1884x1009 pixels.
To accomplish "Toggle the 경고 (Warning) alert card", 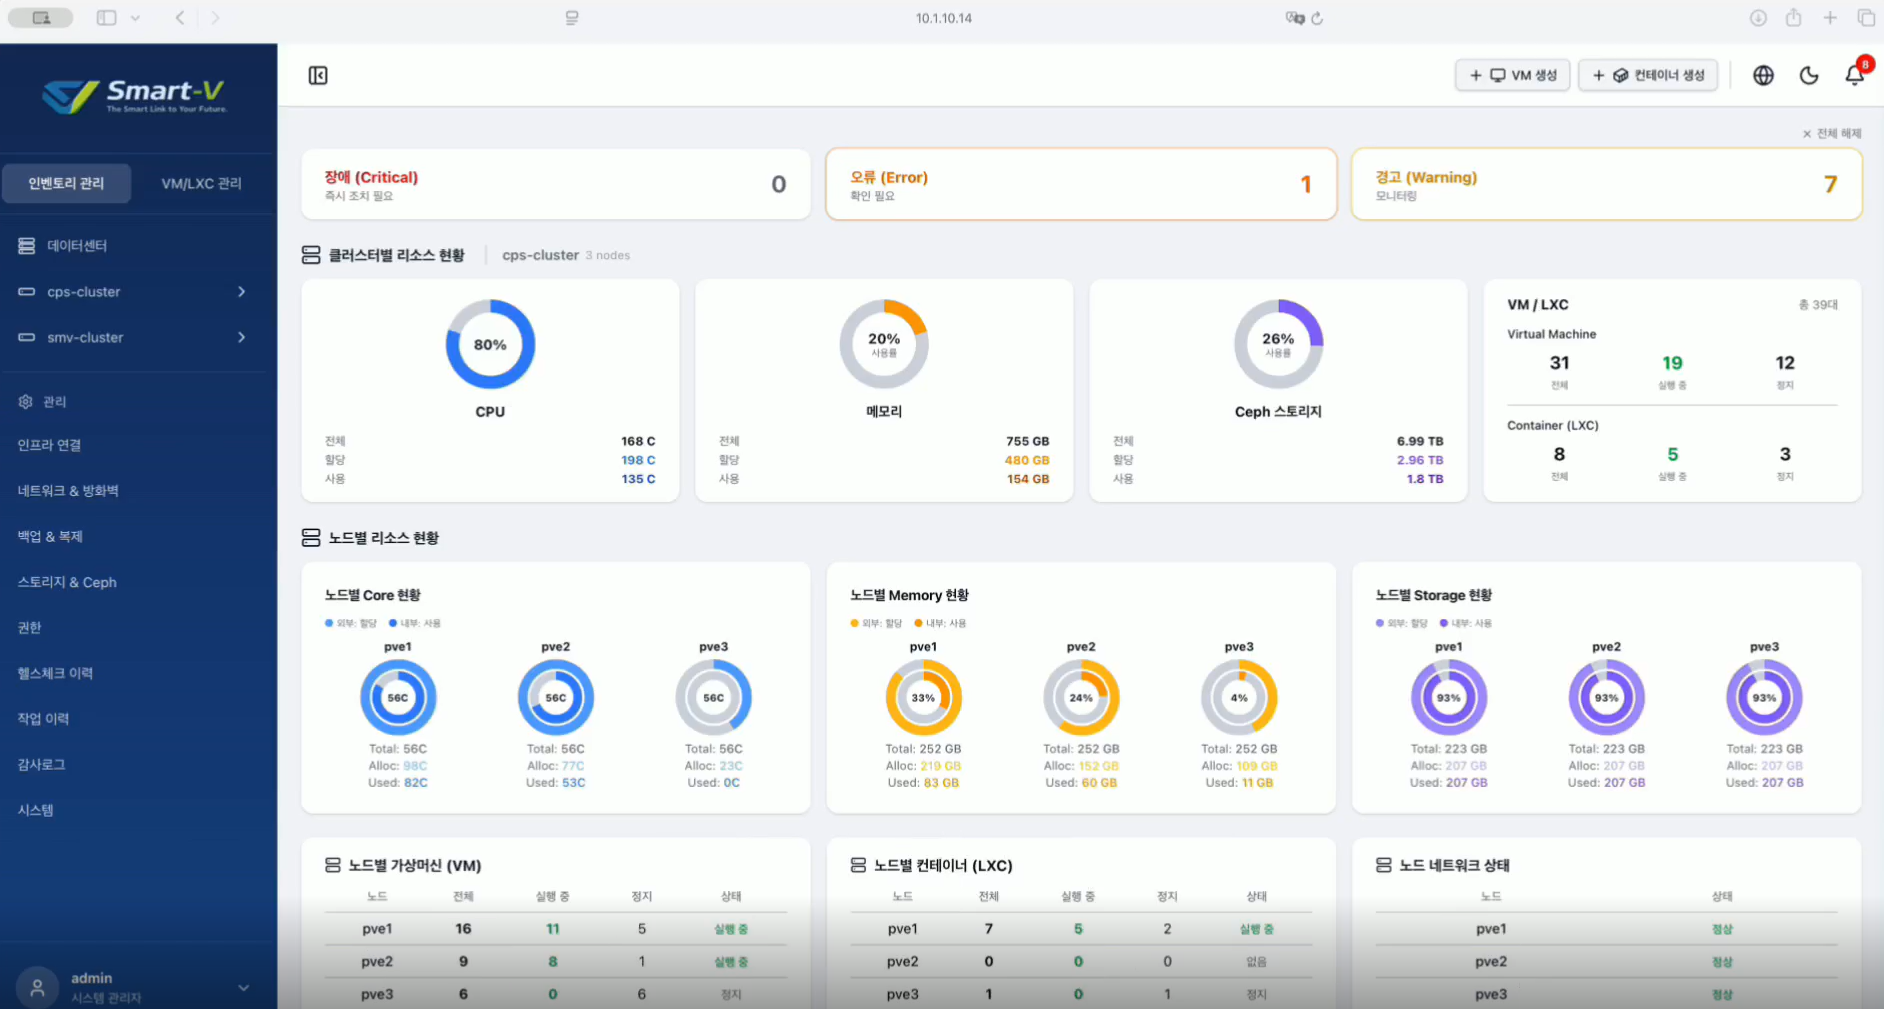I will coord(1606,184).
